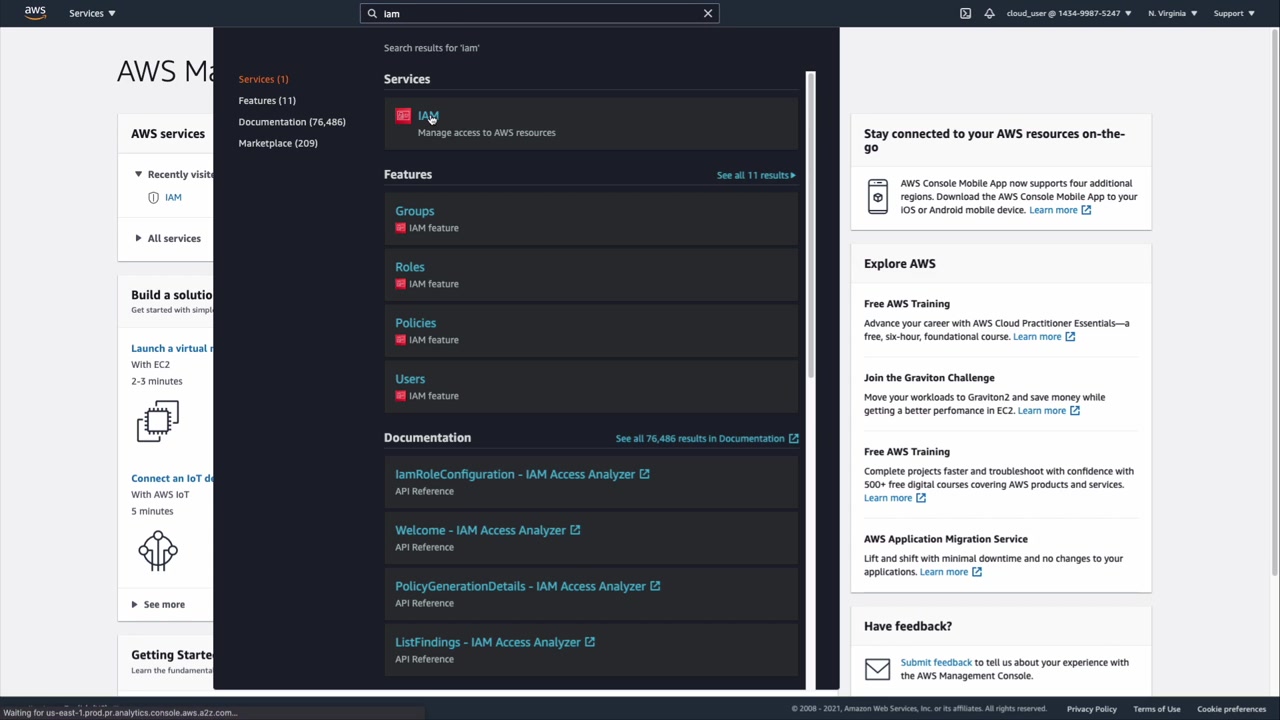1280x720 pixels.
Task: Open the Groups IAM feature
Action: pos(414,211)
